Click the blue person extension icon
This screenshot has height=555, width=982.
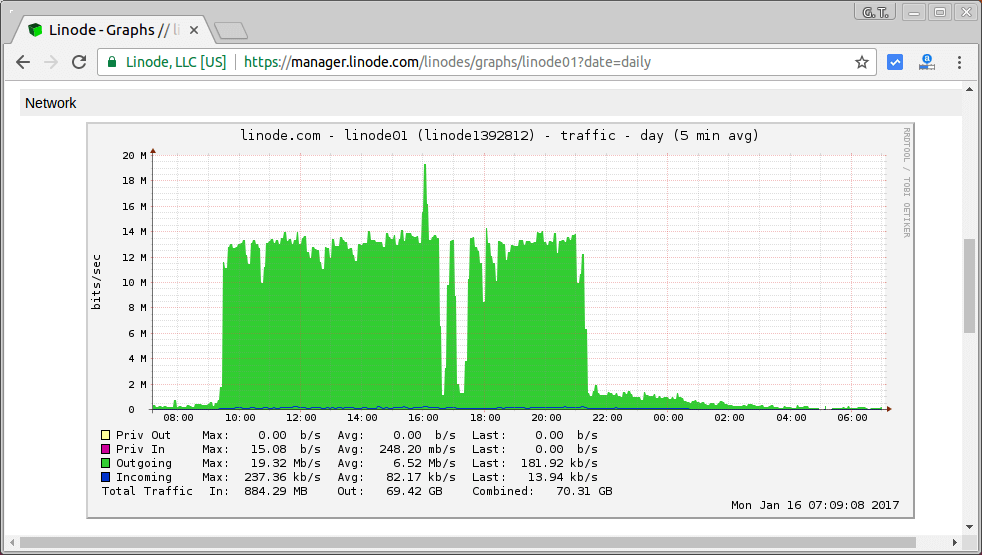coord(927,62)
